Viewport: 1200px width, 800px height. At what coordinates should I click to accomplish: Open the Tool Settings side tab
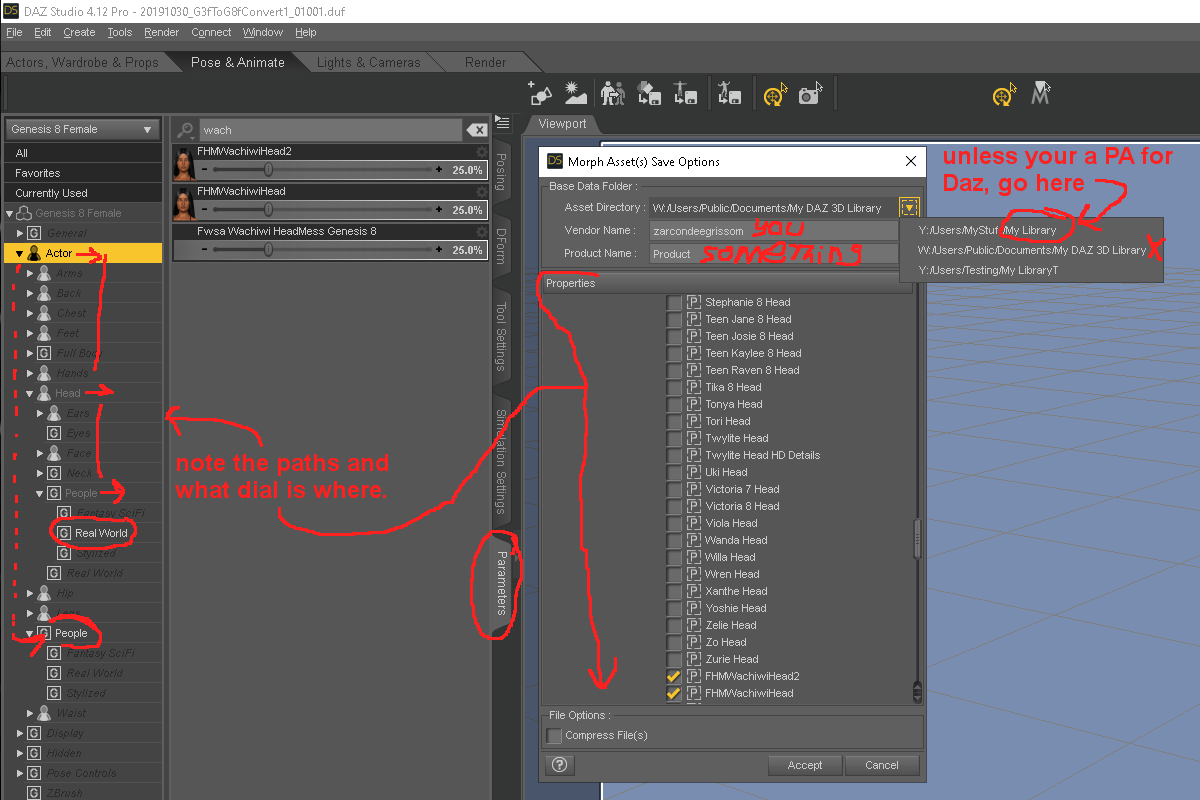(x=502, y=335)
